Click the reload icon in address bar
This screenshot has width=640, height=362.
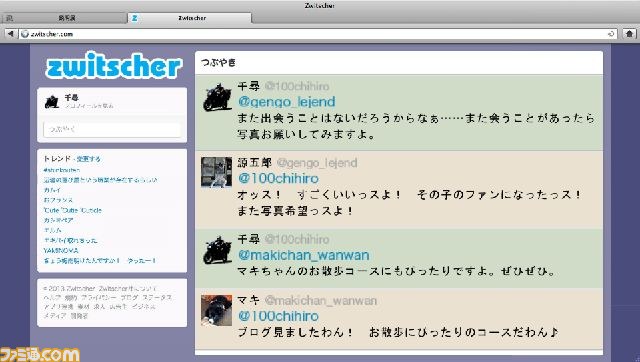[x=611, y=34]
